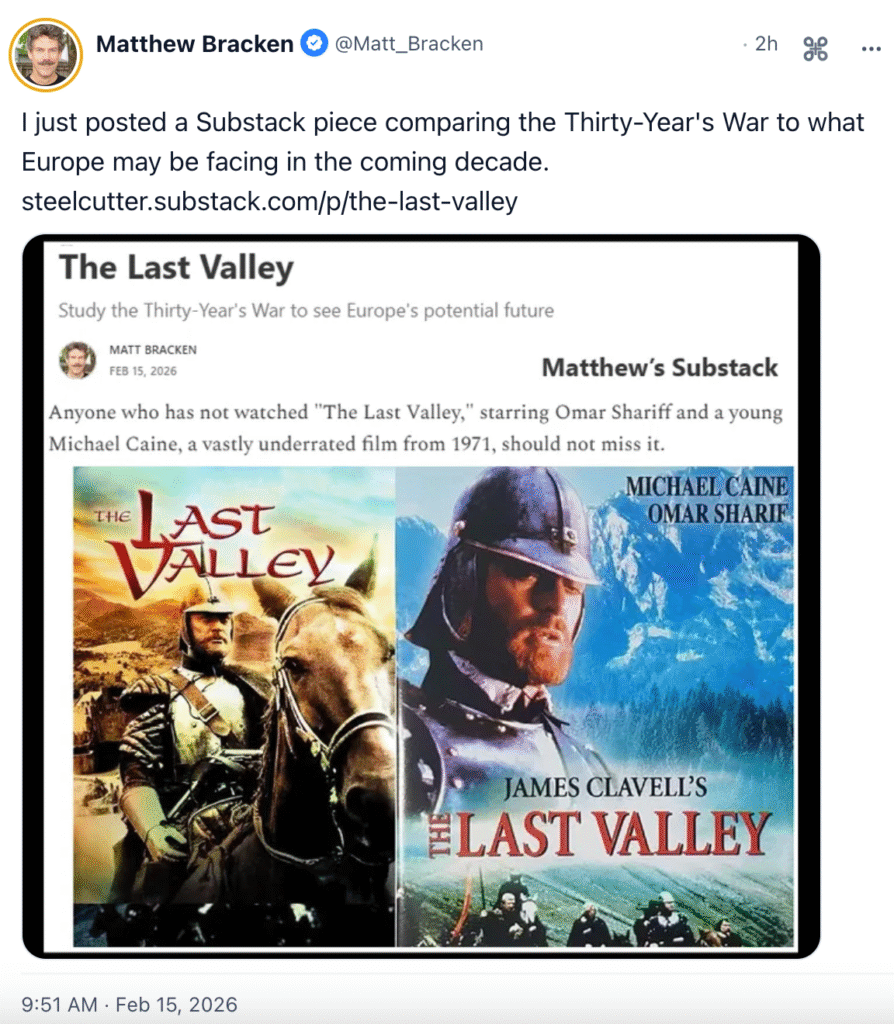Viewport: 894px width, 1024px height.
Task: Click the 2h relative timestamp
Action: [x=765, y=44]
